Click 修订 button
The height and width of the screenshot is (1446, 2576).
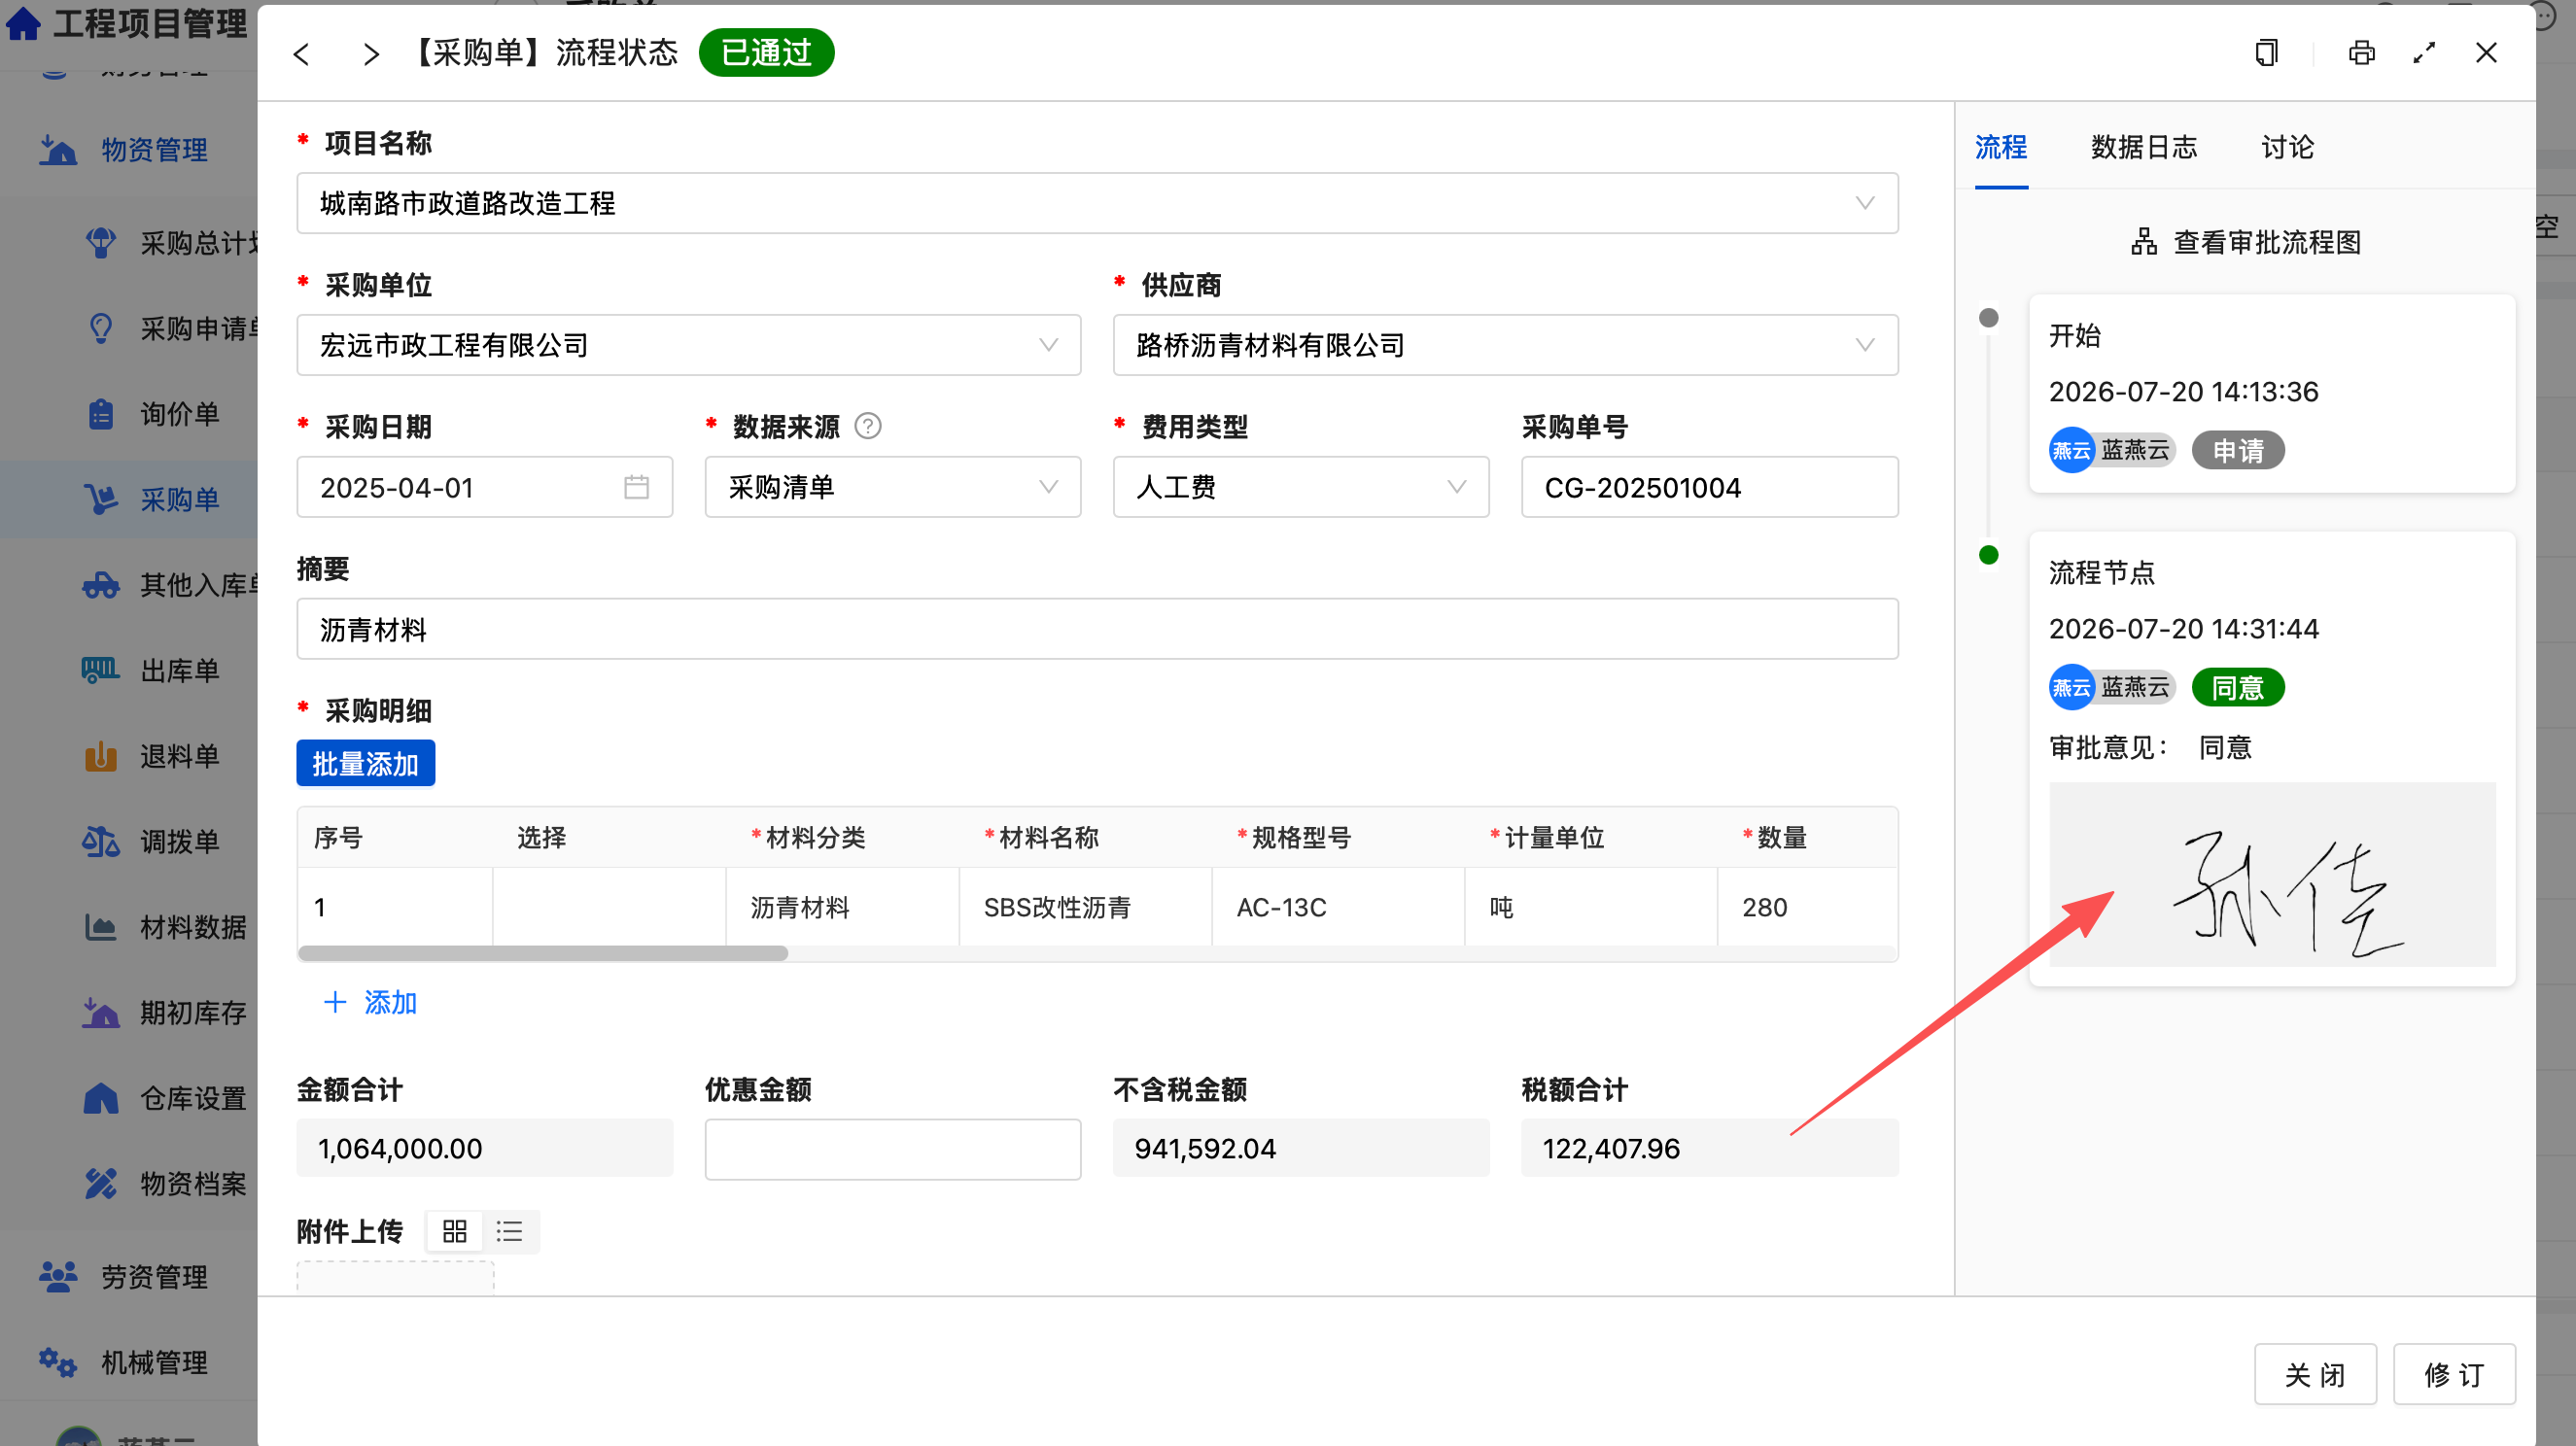[x=2454, y=1374]
